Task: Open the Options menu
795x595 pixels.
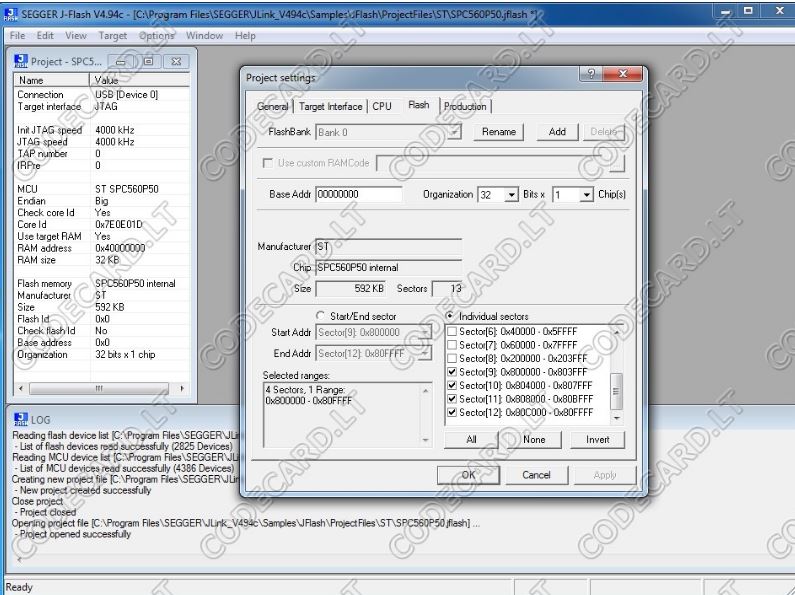Action: pos(157,35)
